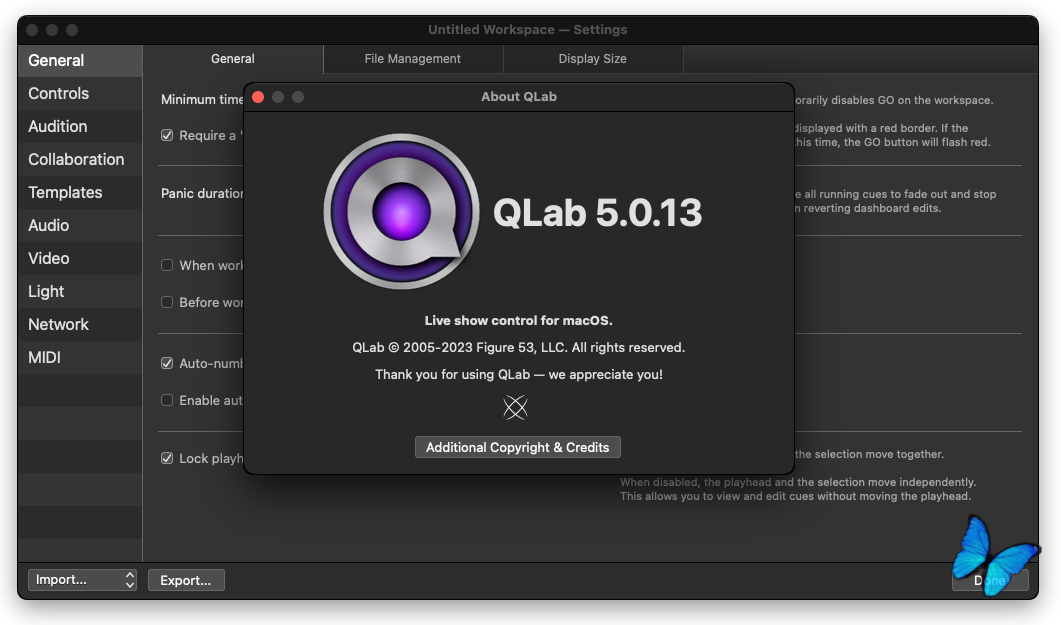This screenshot has width=1061, height=625.
Task: Click the 'About QLab' window title
Action: [x=519, y=97]
